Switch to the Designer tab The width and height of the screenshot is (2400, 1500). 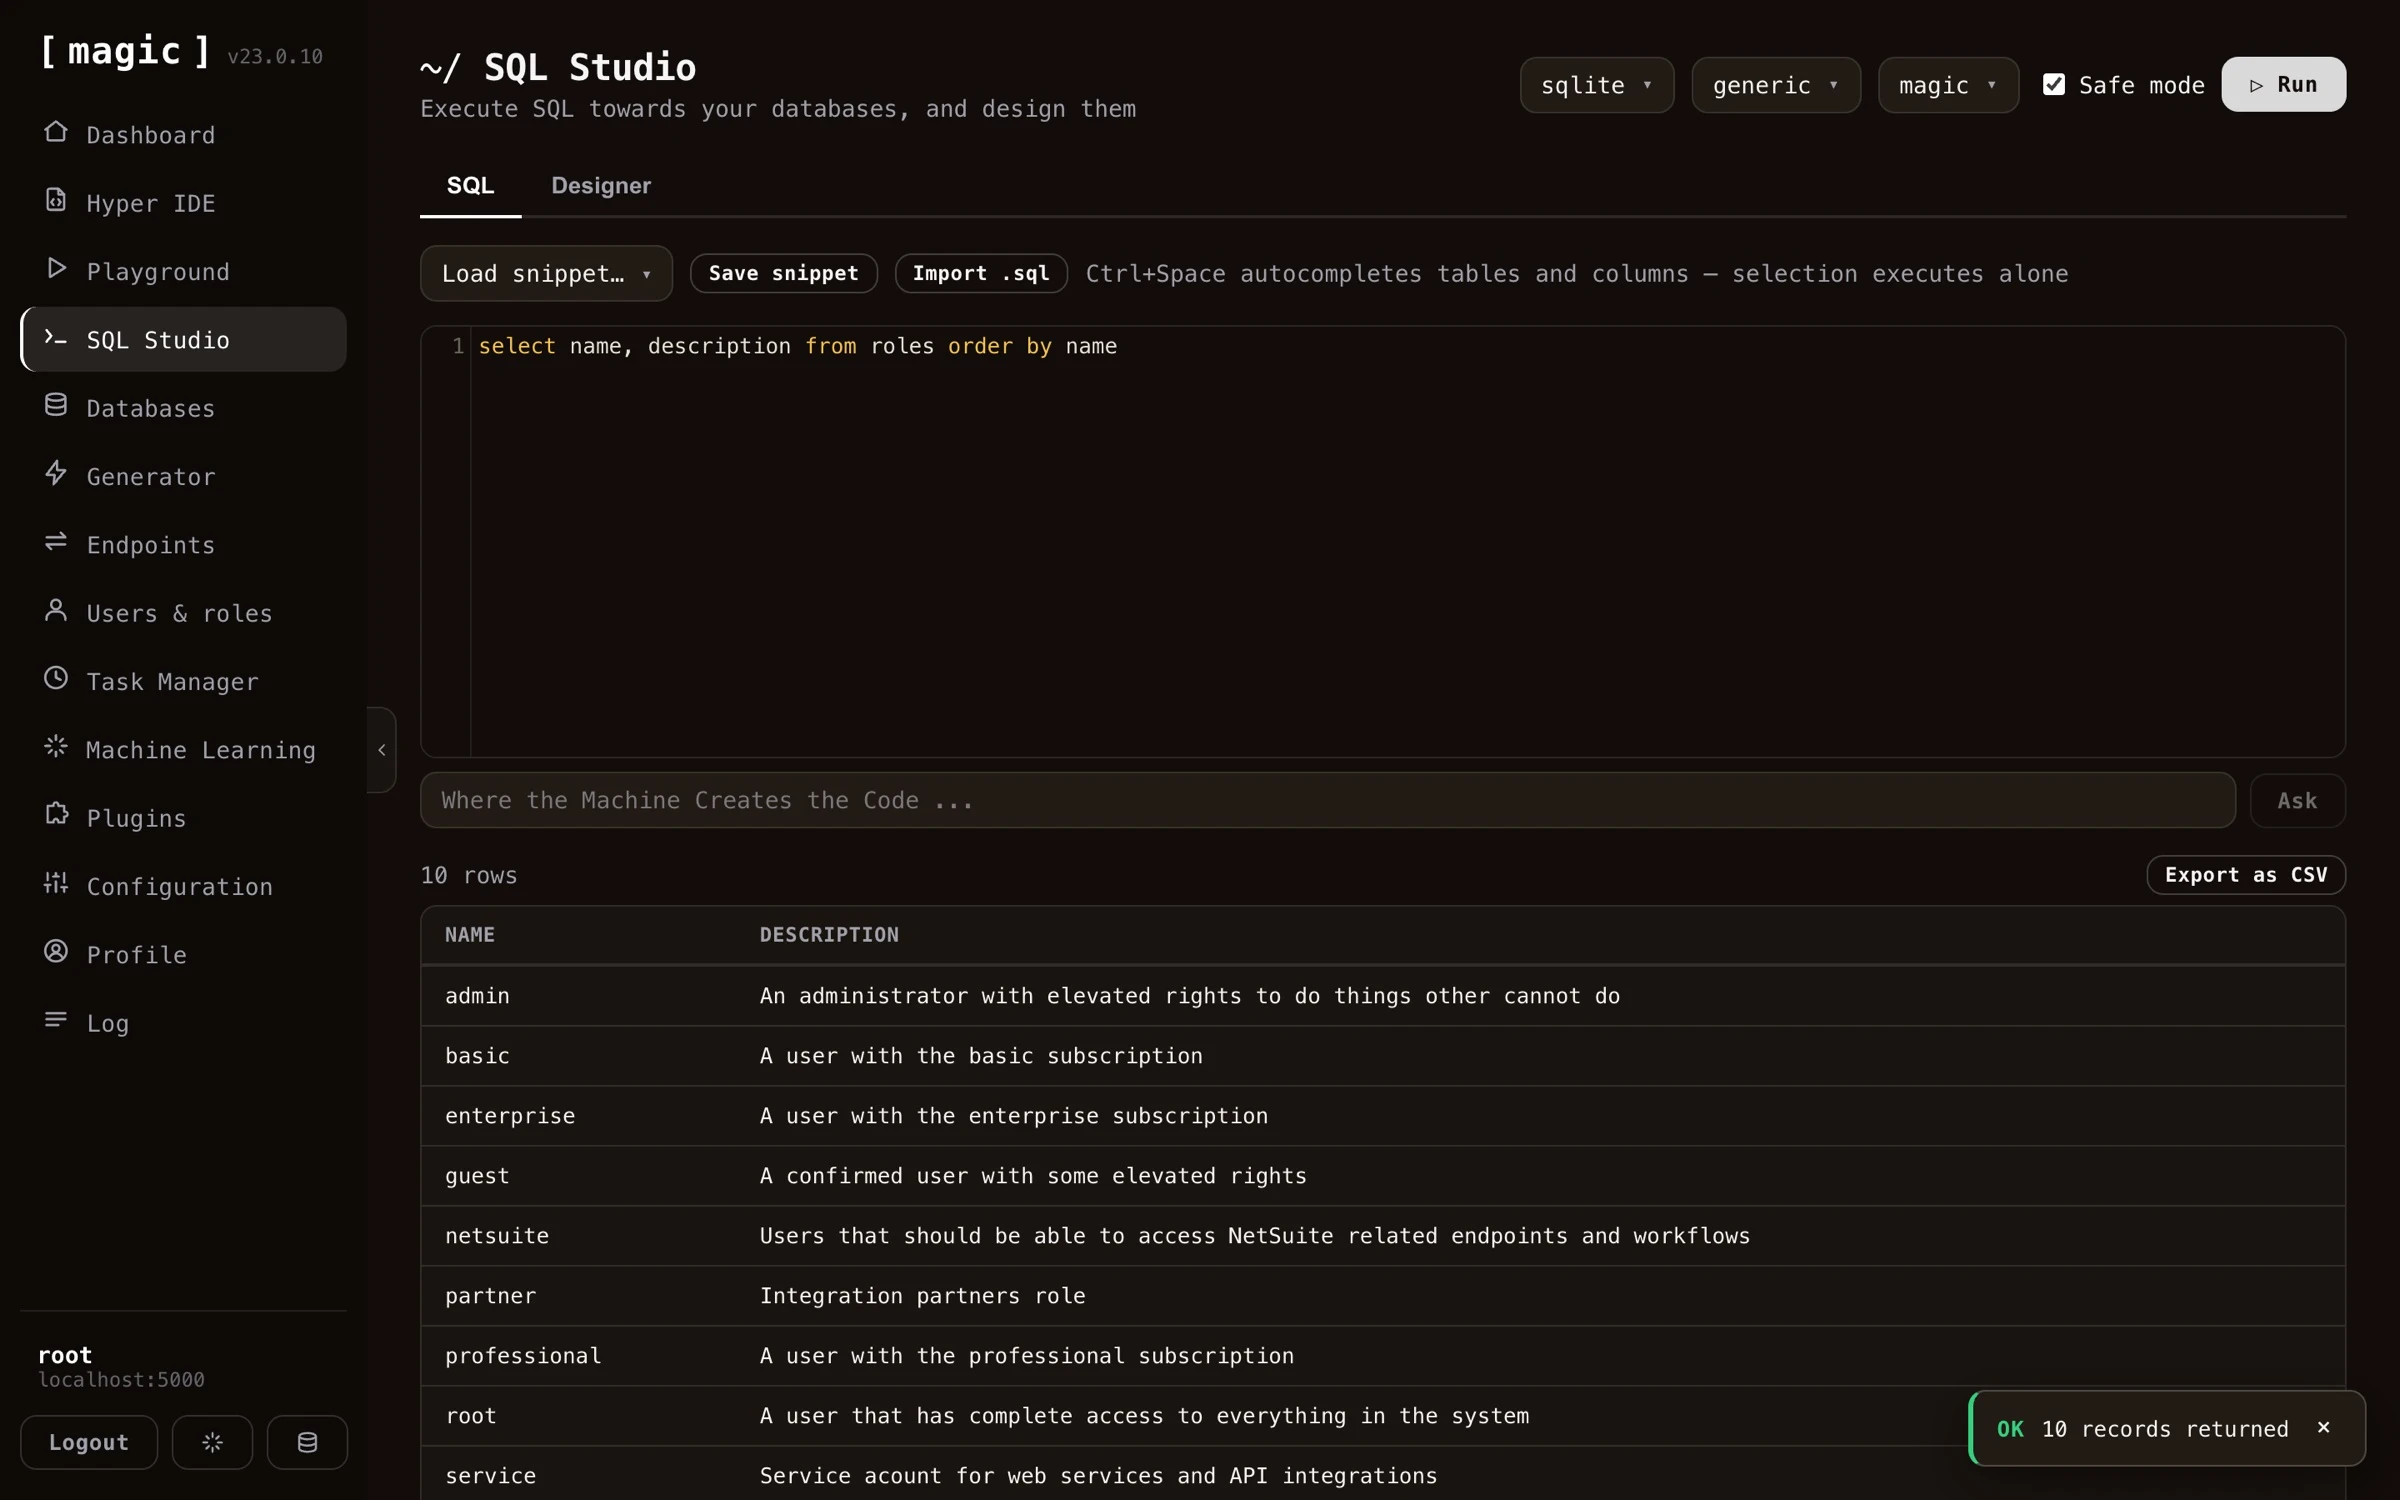601,186
